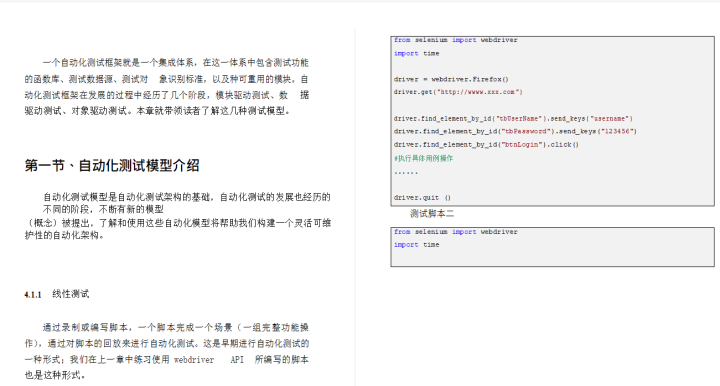Viewport: 720px width, 386px height.
Task: Click the line starting "（概念）被提出"
Action: pyautogui.click(x=178, y=223)
